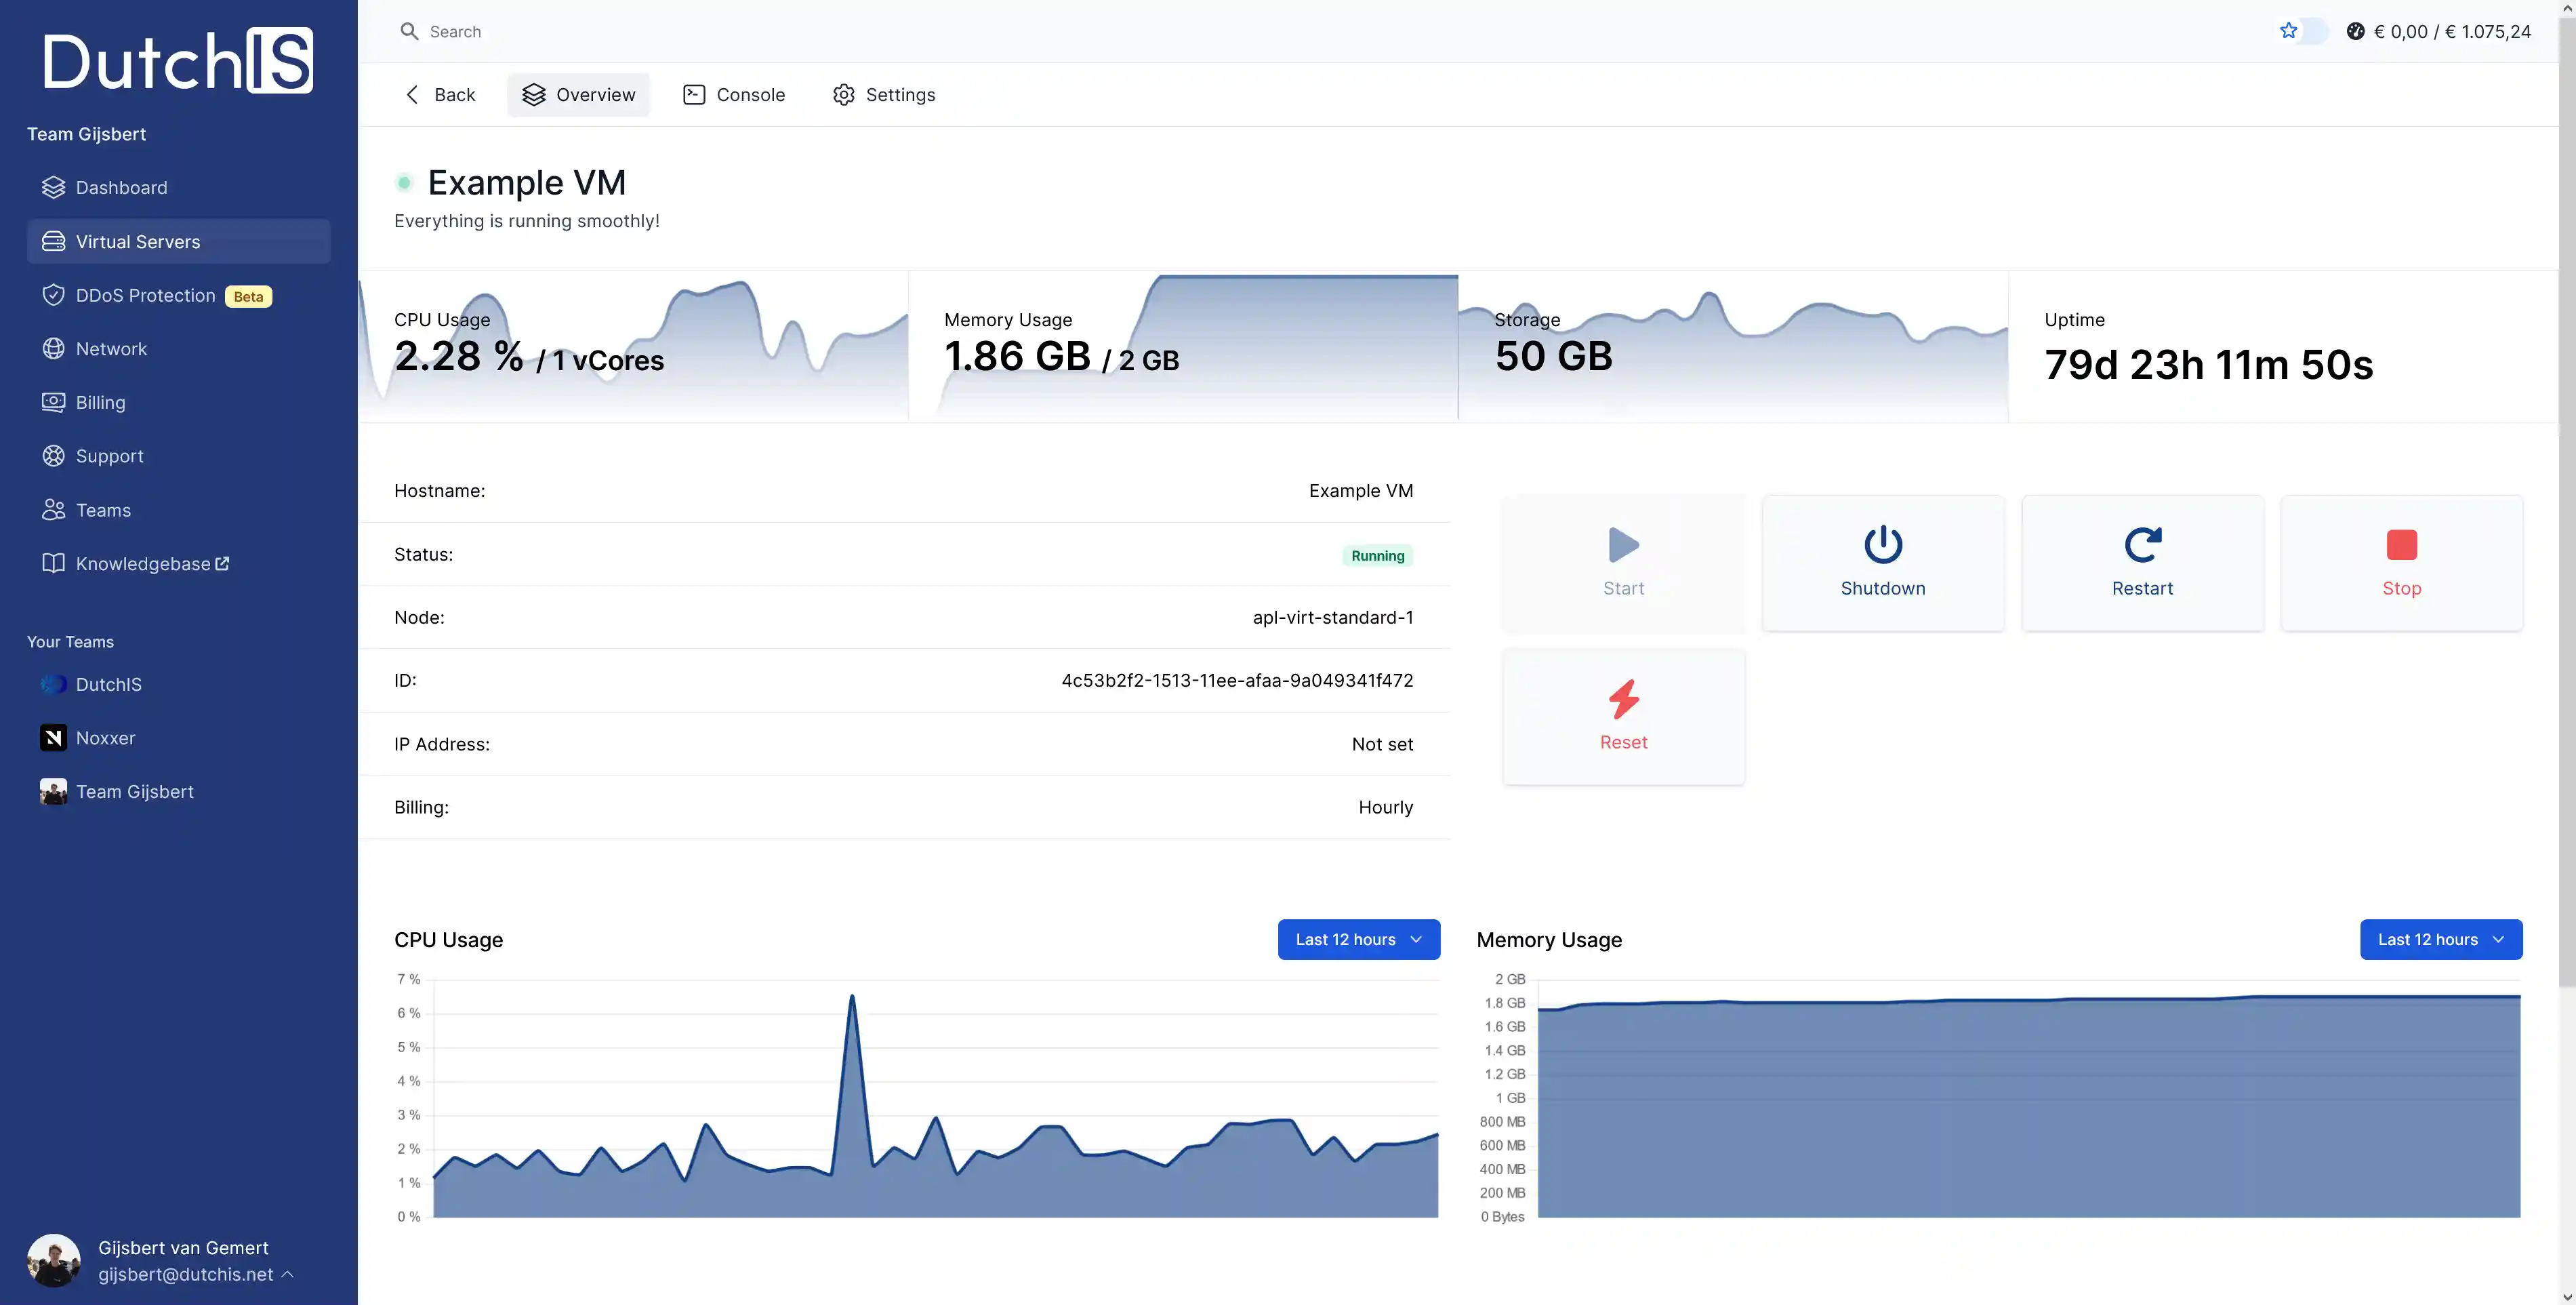
Task: Open CPU Usage Last 12 hours dropdown
Action: click(1358, 939)
